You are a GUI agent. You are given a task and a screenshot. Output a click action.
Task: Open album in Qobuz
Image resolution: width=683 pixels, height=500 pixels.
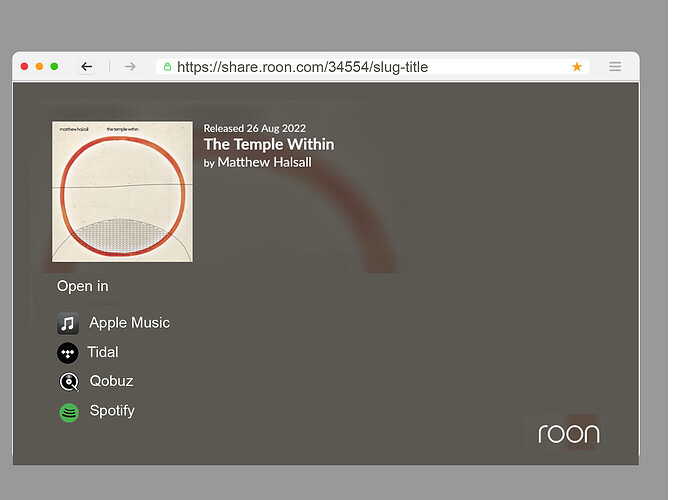[111, 381]
